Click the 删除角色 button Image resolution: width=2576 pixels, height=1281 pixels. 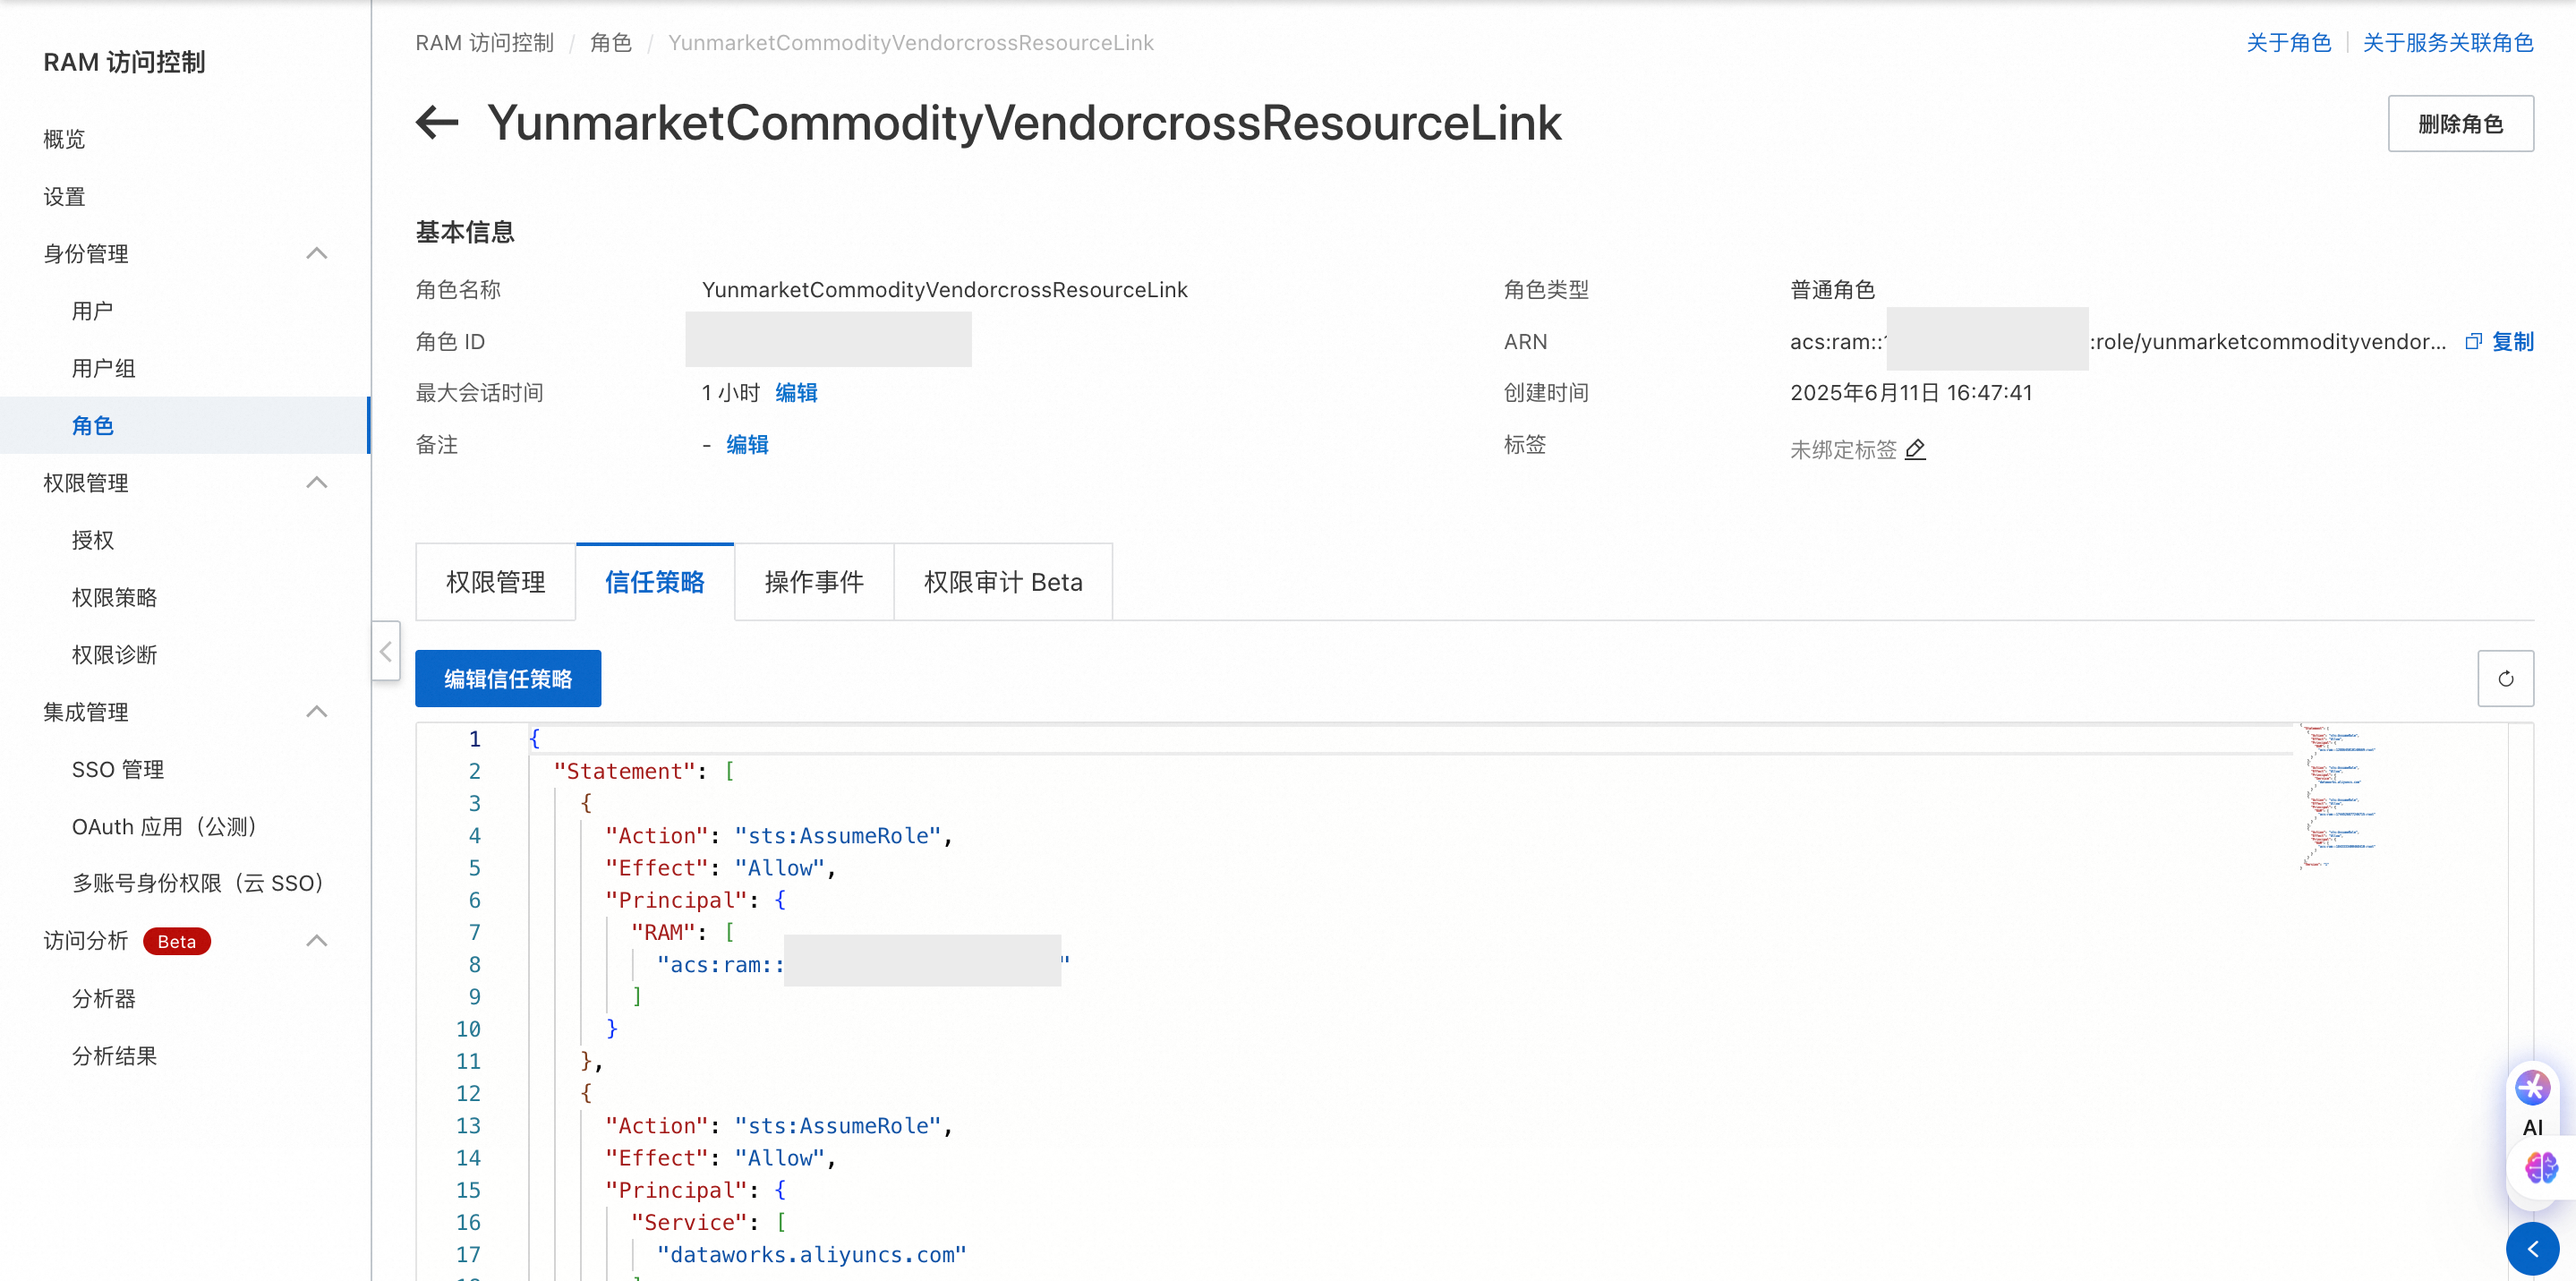[2459, 124]
